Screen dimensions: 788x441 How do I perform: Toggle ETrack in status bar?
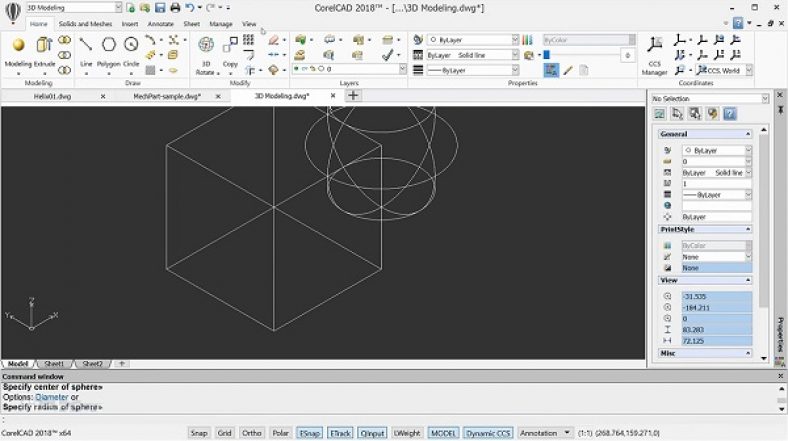340,433
